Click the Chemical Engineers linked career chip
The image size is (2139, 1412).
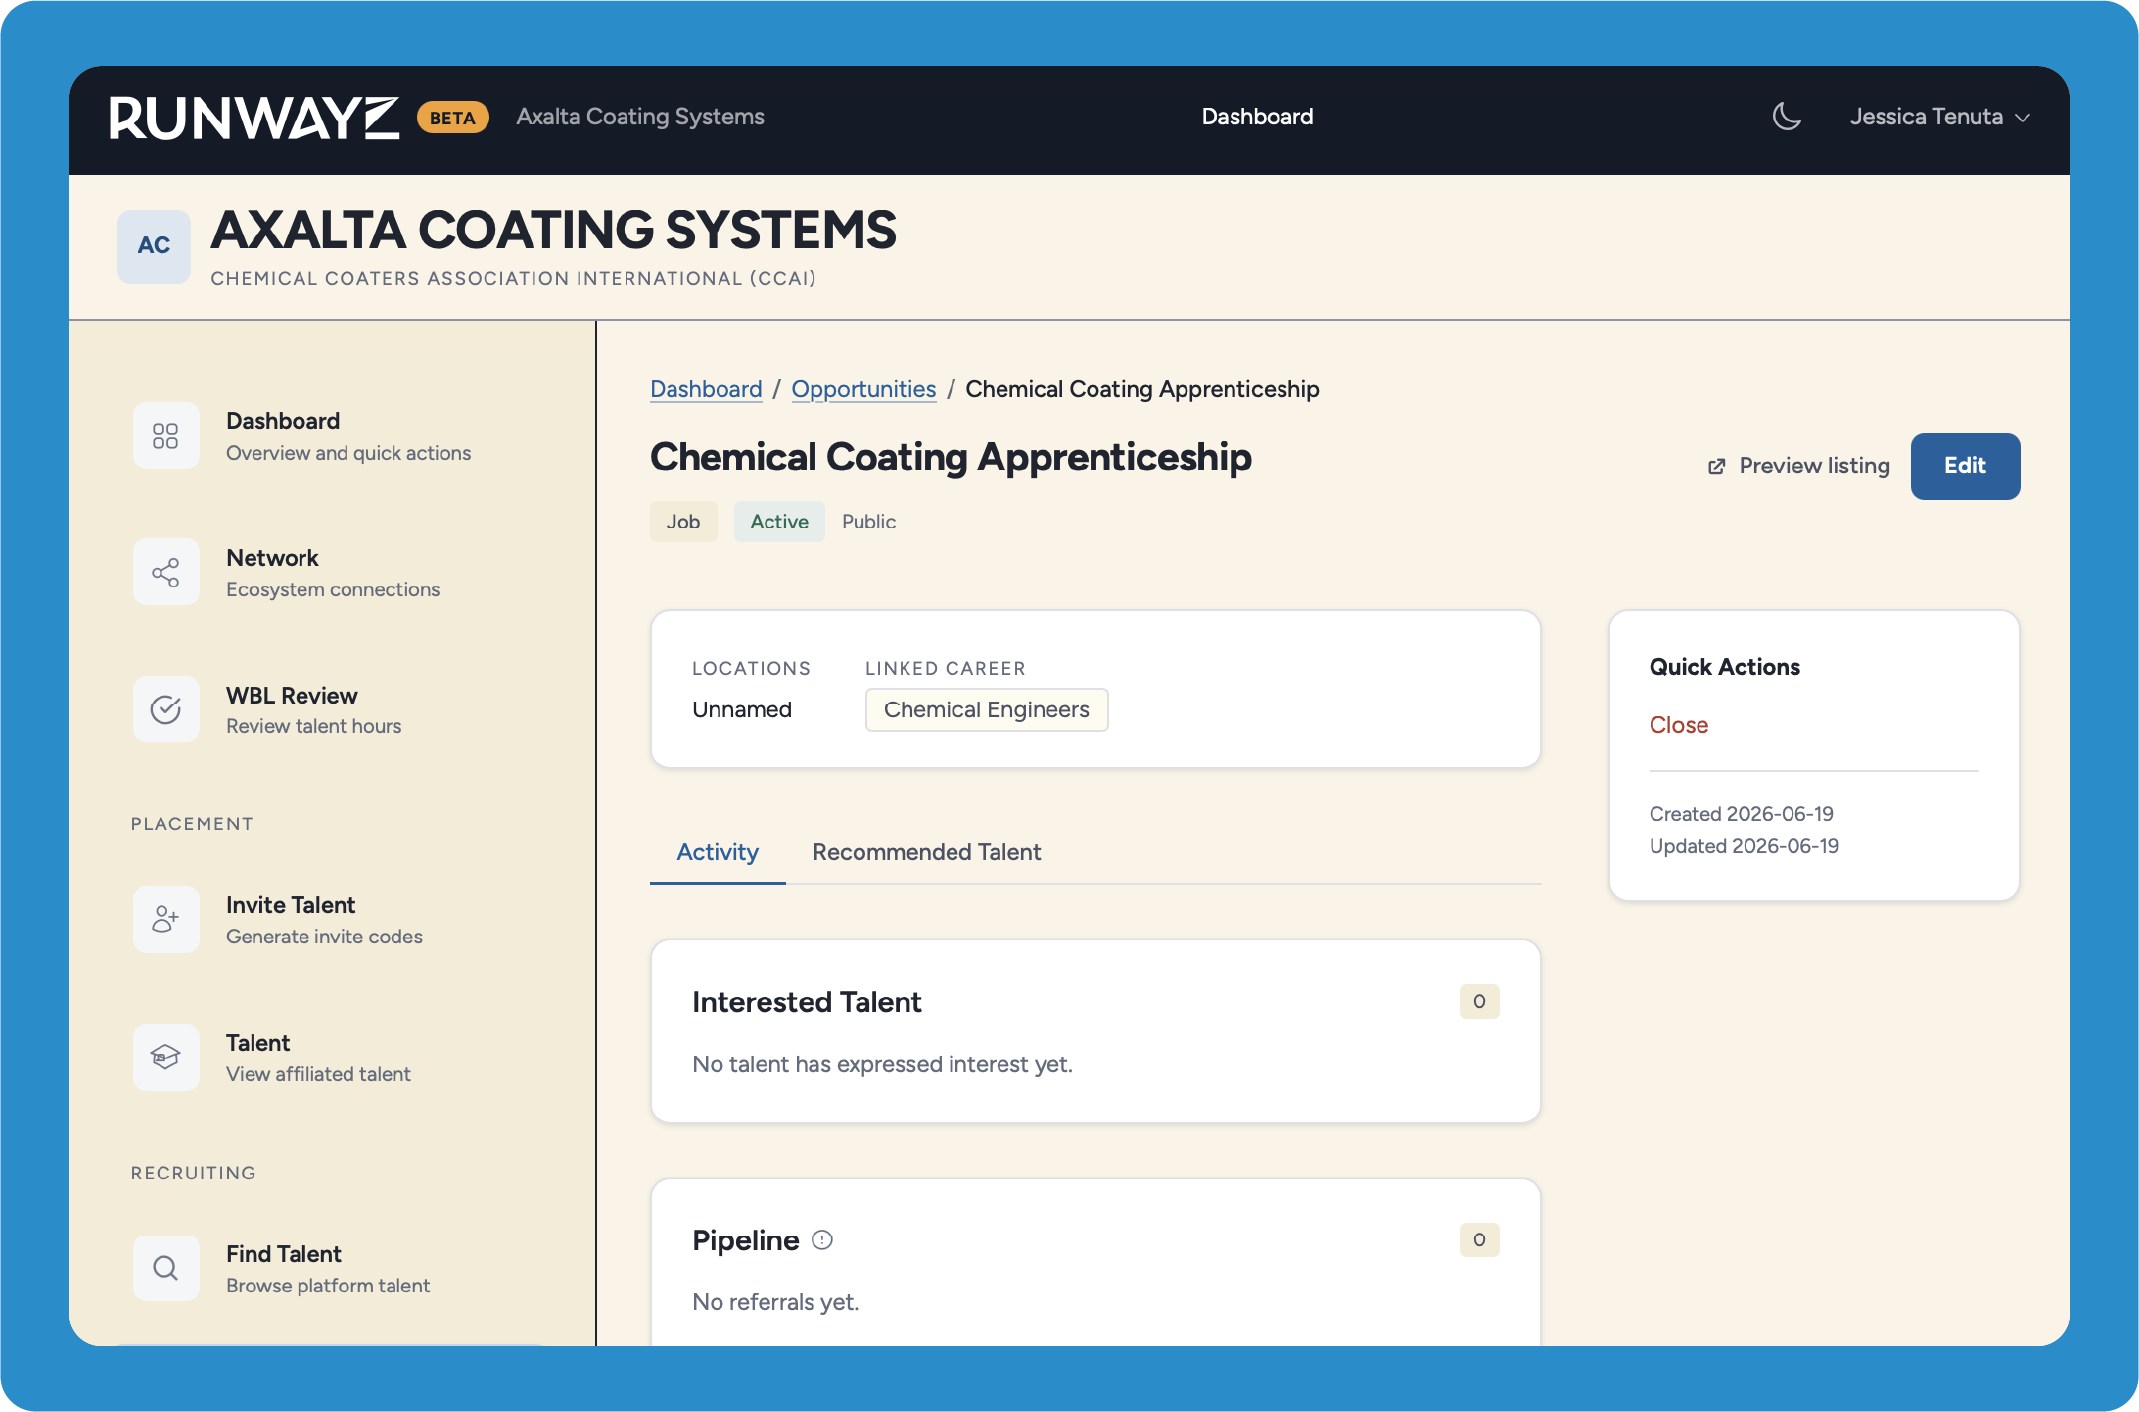coord(987,710)
